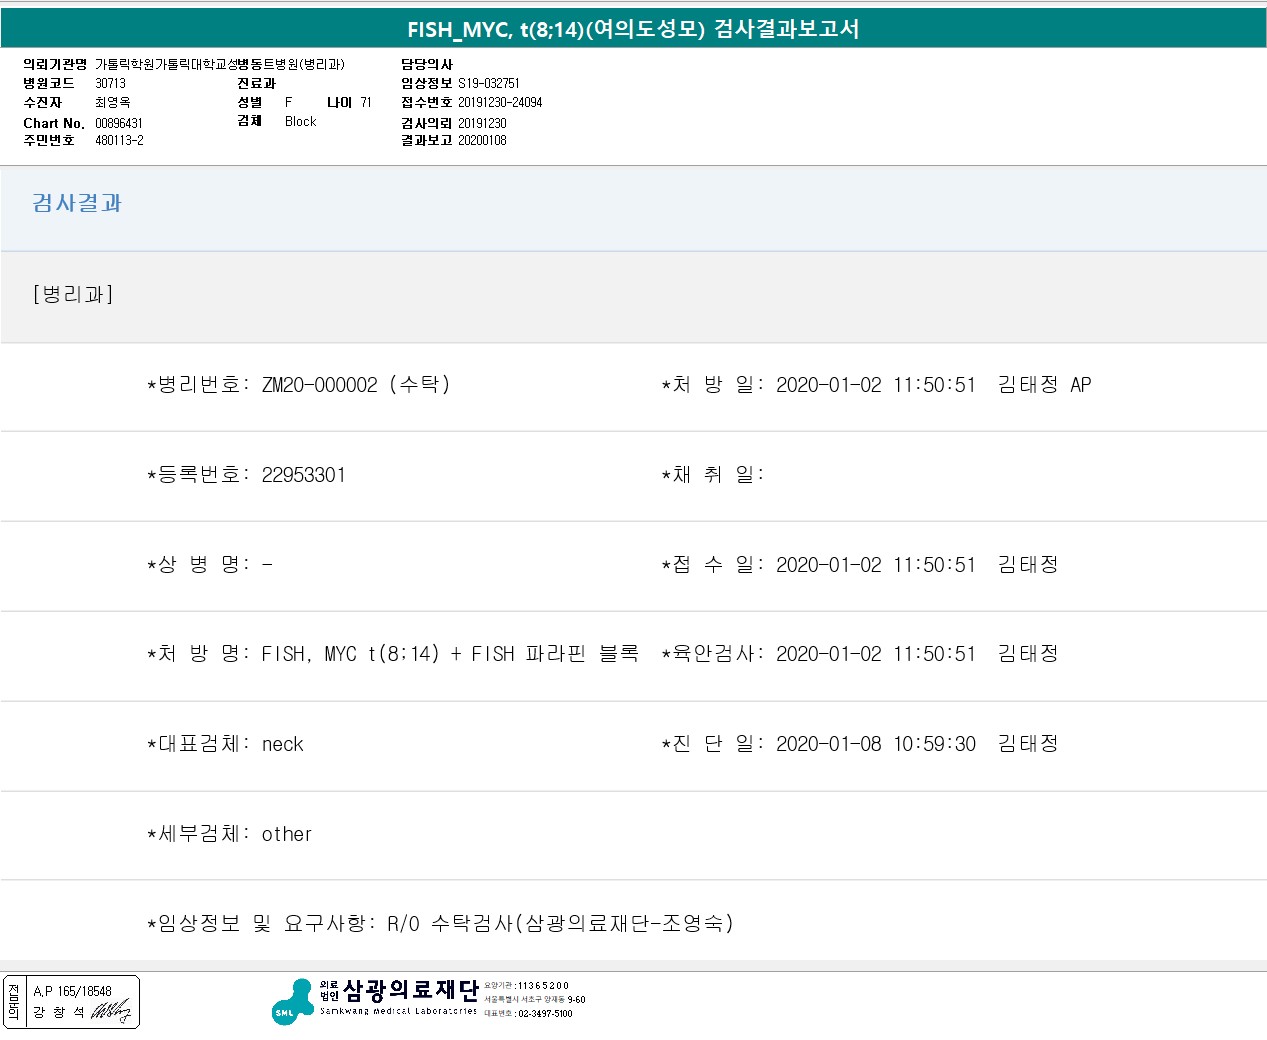Click the 임상정보 S19-032751 value

(x=489, y=83)
